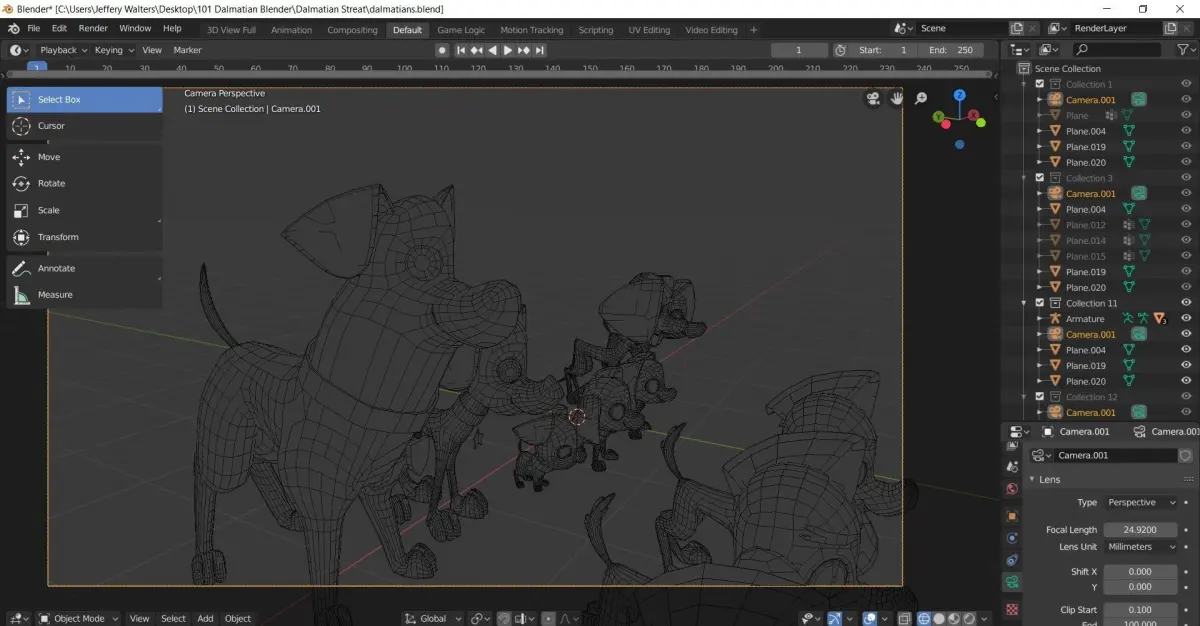1200x626 pixels.
Task: Toggle X-ray display in viewport header
Action: (x=904, y=618)
